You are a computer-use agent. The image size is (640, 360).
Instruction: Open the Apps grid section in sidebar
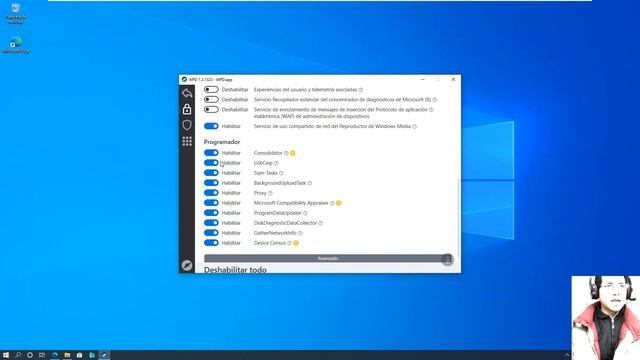(187, 141)
